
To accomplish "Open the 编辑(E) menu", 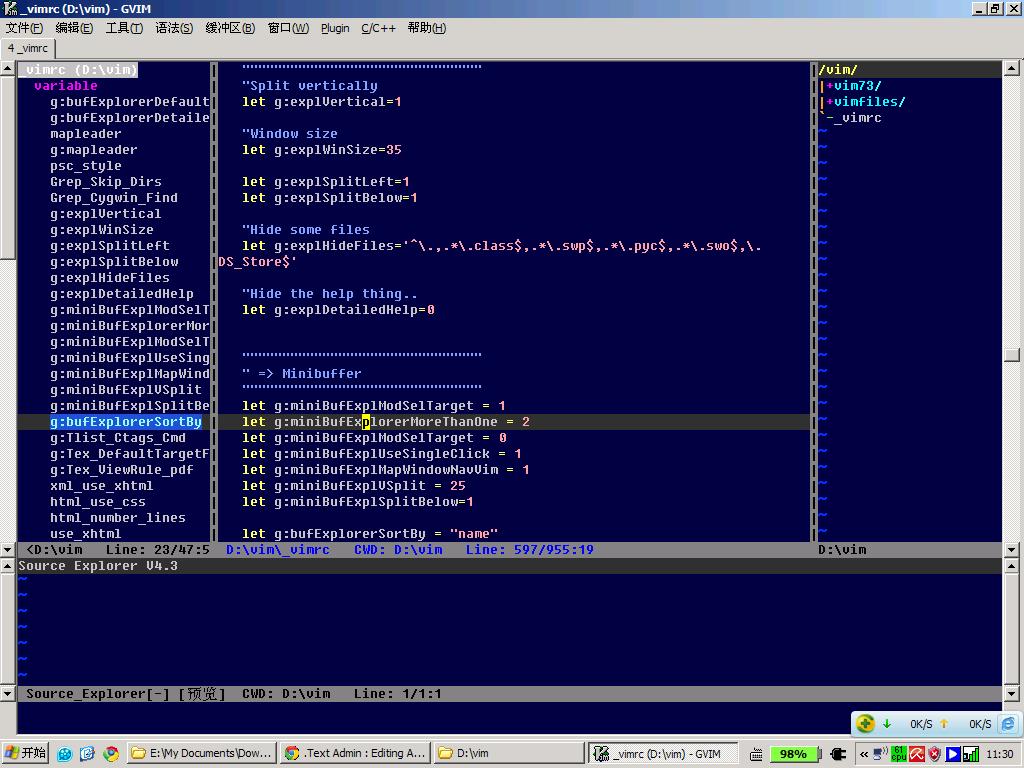I will tap(74, 28).
